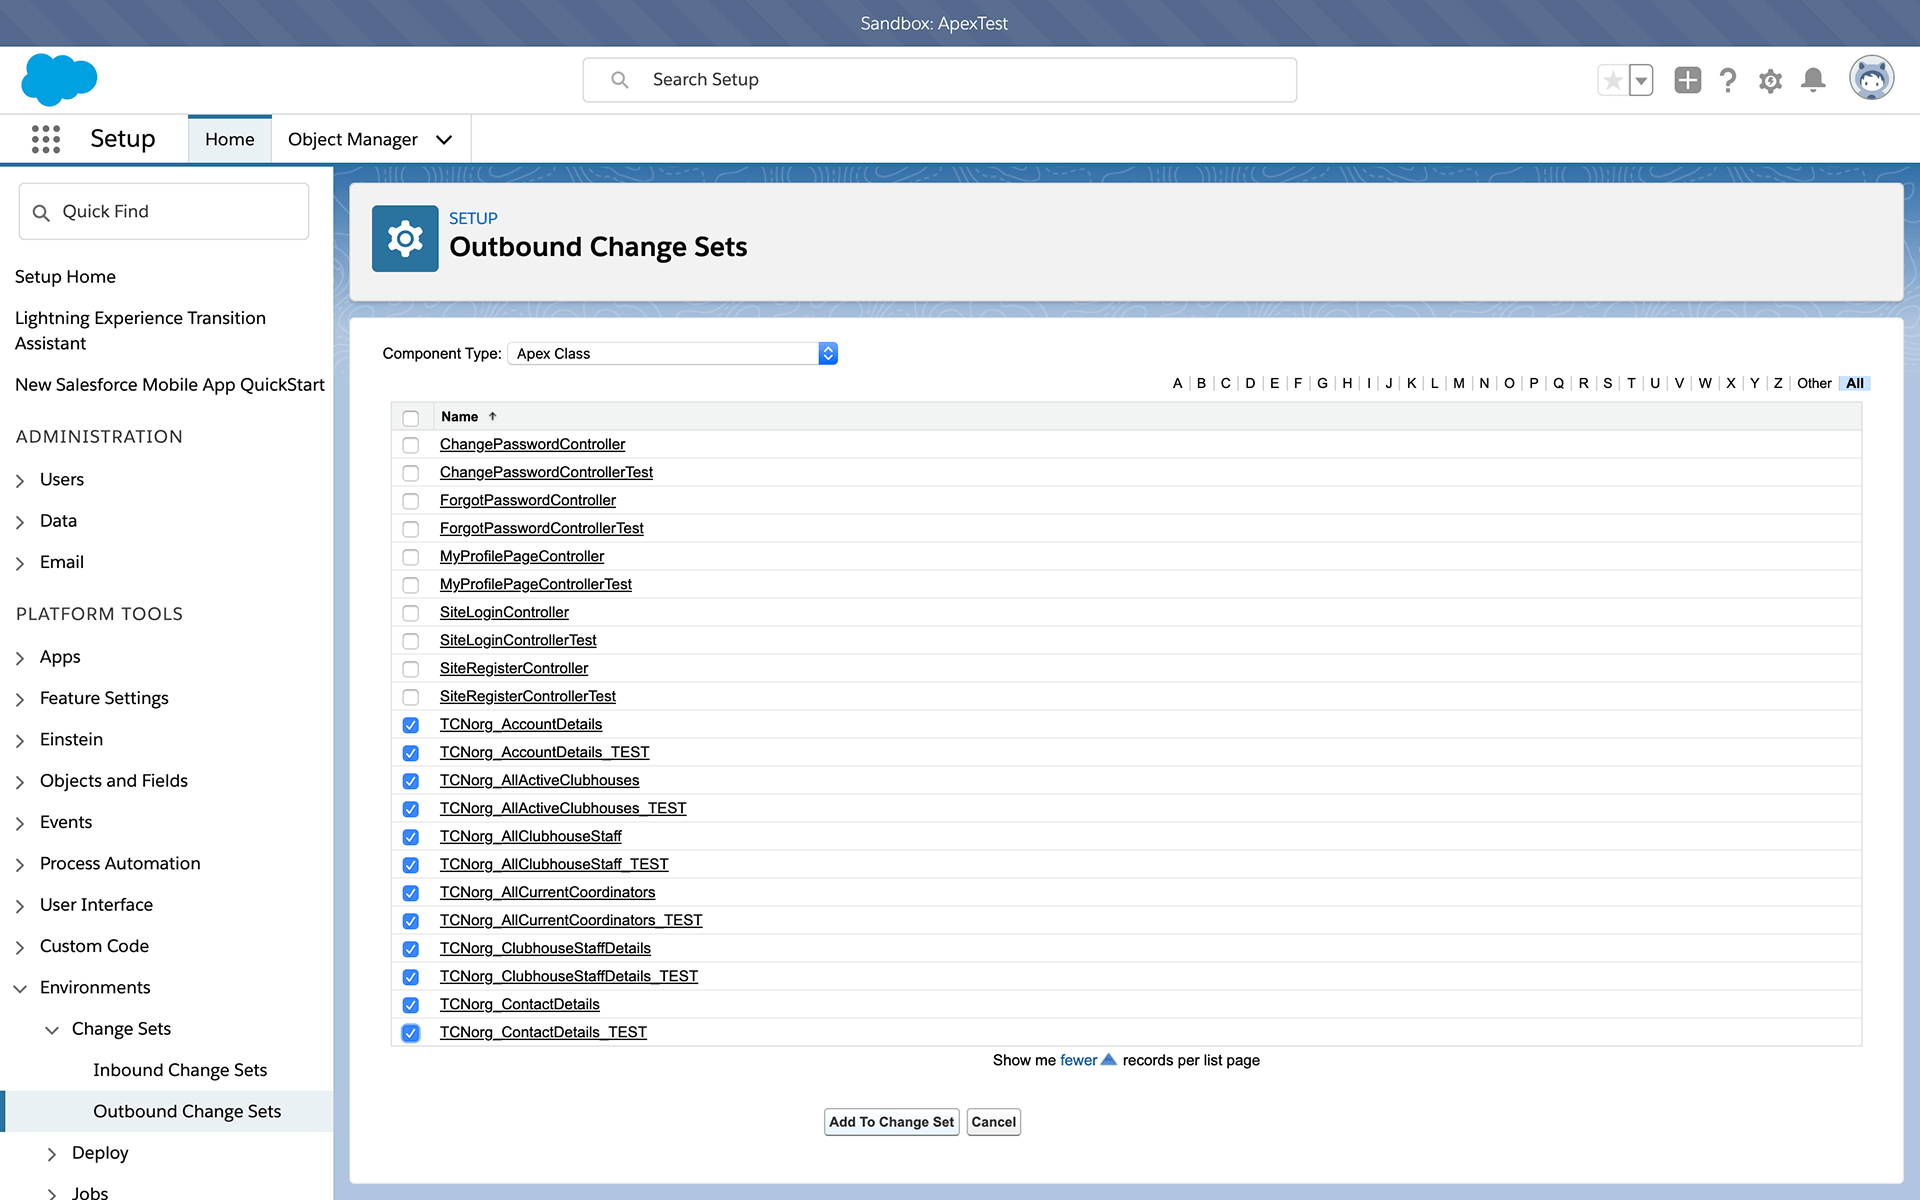Open the global actions plus icon
The image size is (1920, 1200).
coord(1687,80)
